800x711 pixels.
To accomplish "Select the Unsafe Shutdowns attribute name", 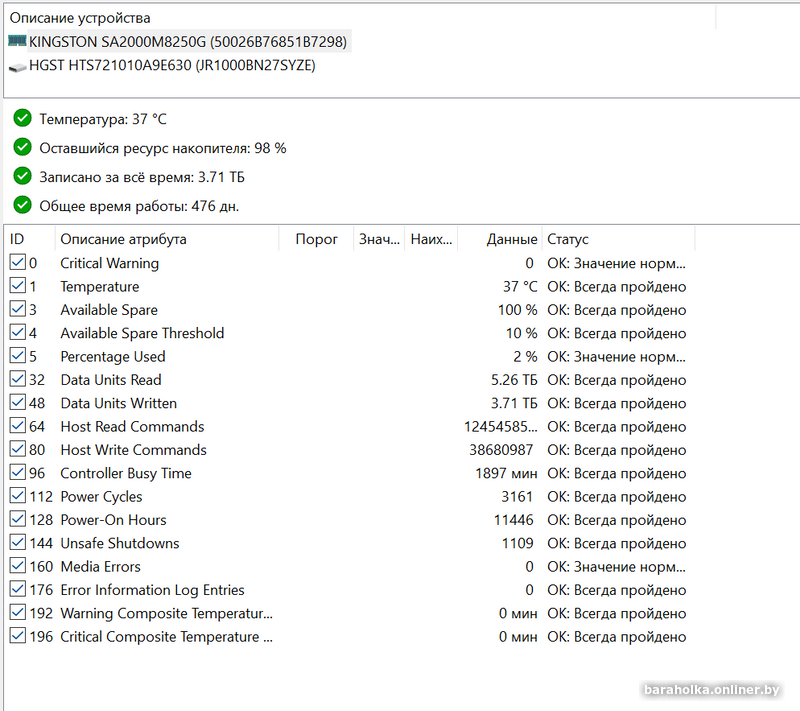I will coord(120,543).
